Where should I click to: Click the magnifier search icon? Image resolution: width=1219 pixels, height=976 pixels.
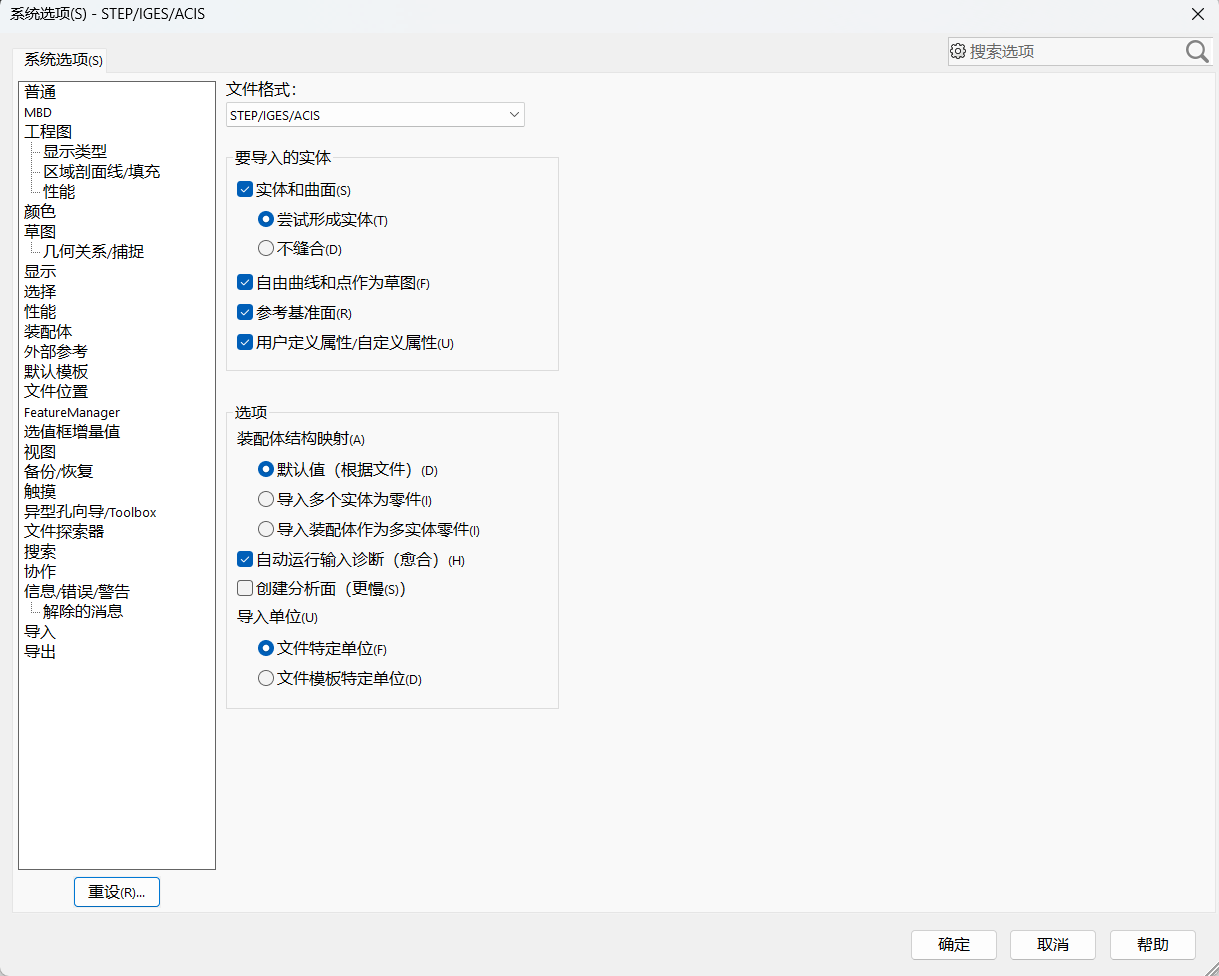[x=1196, y=52]
